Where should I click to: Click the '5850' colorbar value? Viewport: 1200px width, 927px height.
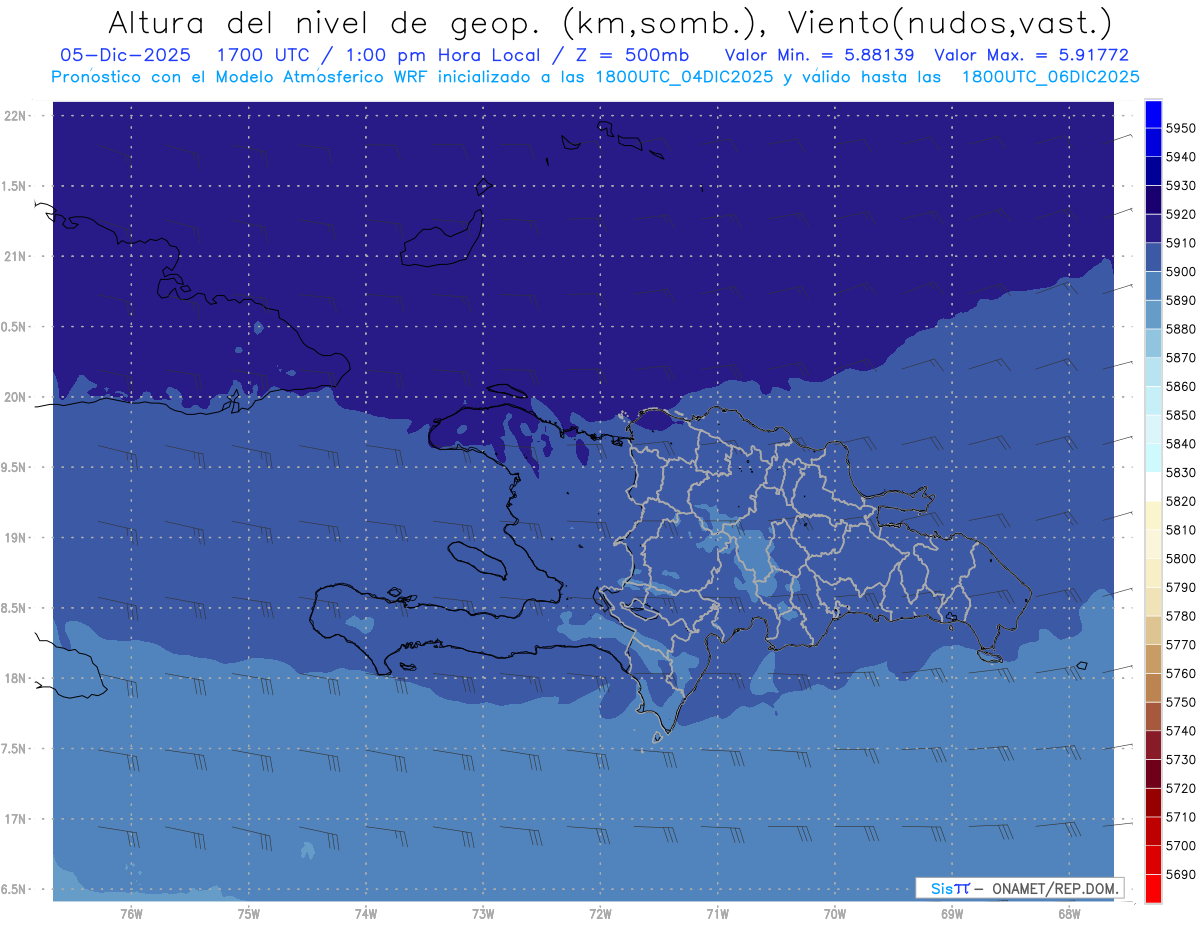coord(1181,415)
